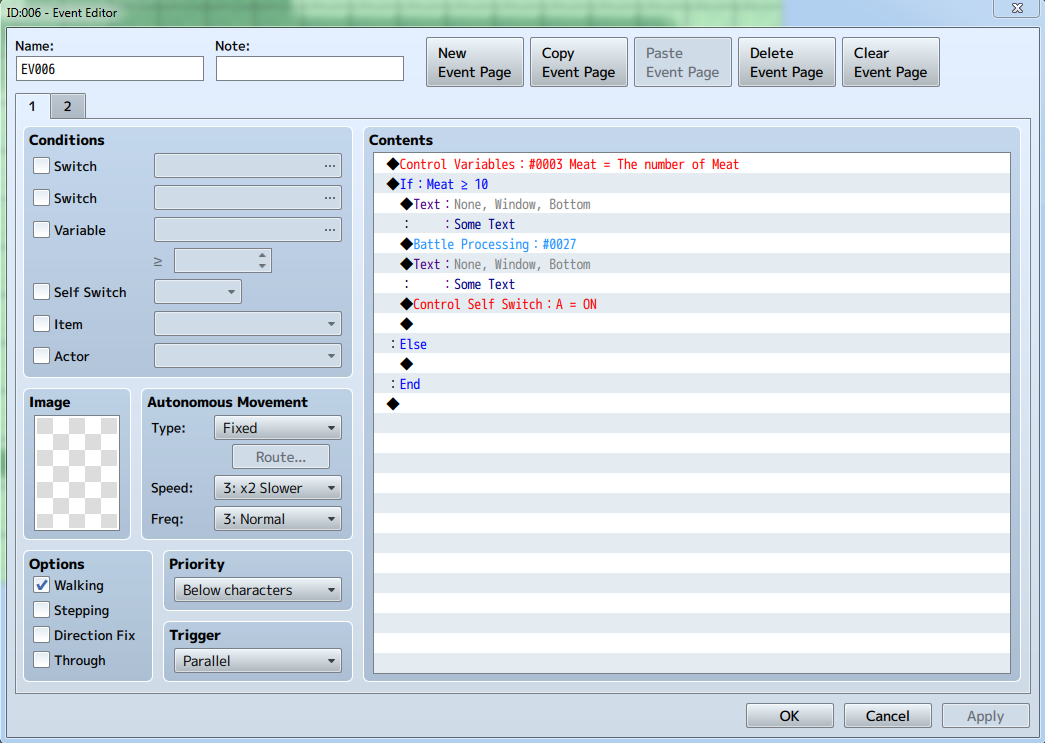Screen dimensions: 1045x743
Task: Select the last empty command line after End
Action: tap(692, 404)
